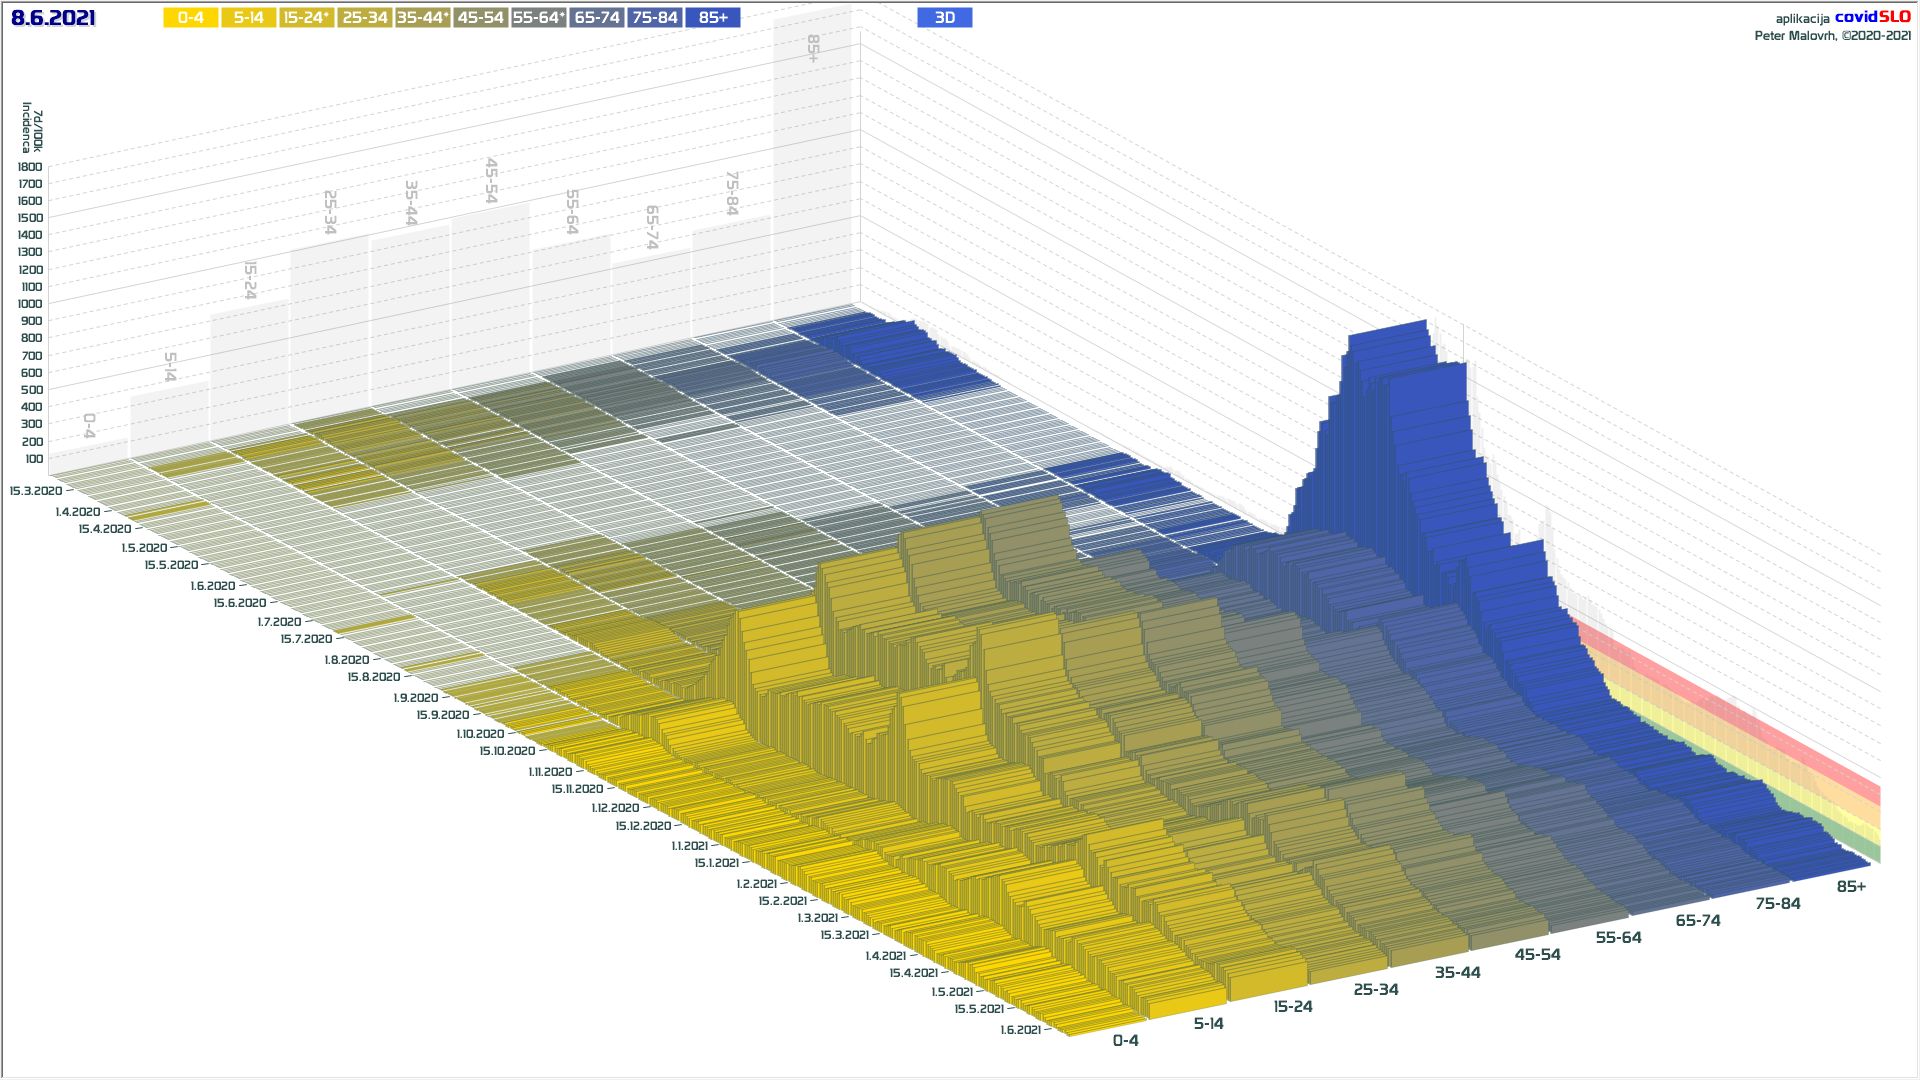Click the Peter Malovrh copyright text
The width and height of the screenshot is (1920, 1080).
tap(1832, 36)
